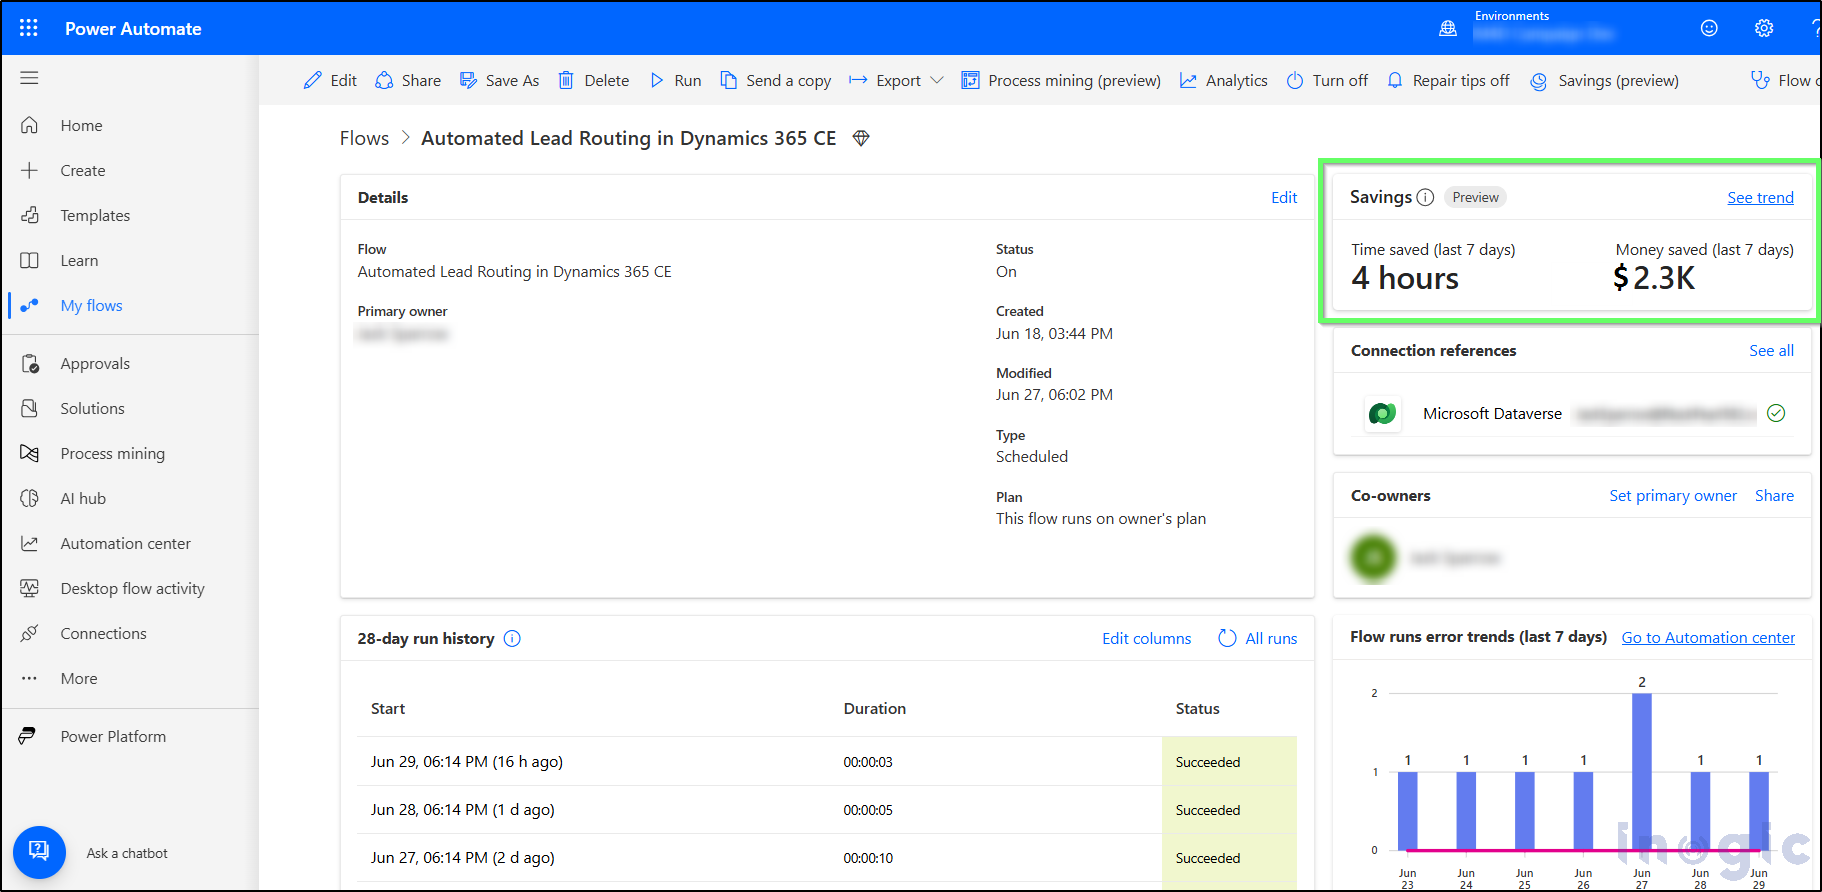Open the app launcher waffle icon
Screen dimensions: 1822x892
tap(29, 28)
